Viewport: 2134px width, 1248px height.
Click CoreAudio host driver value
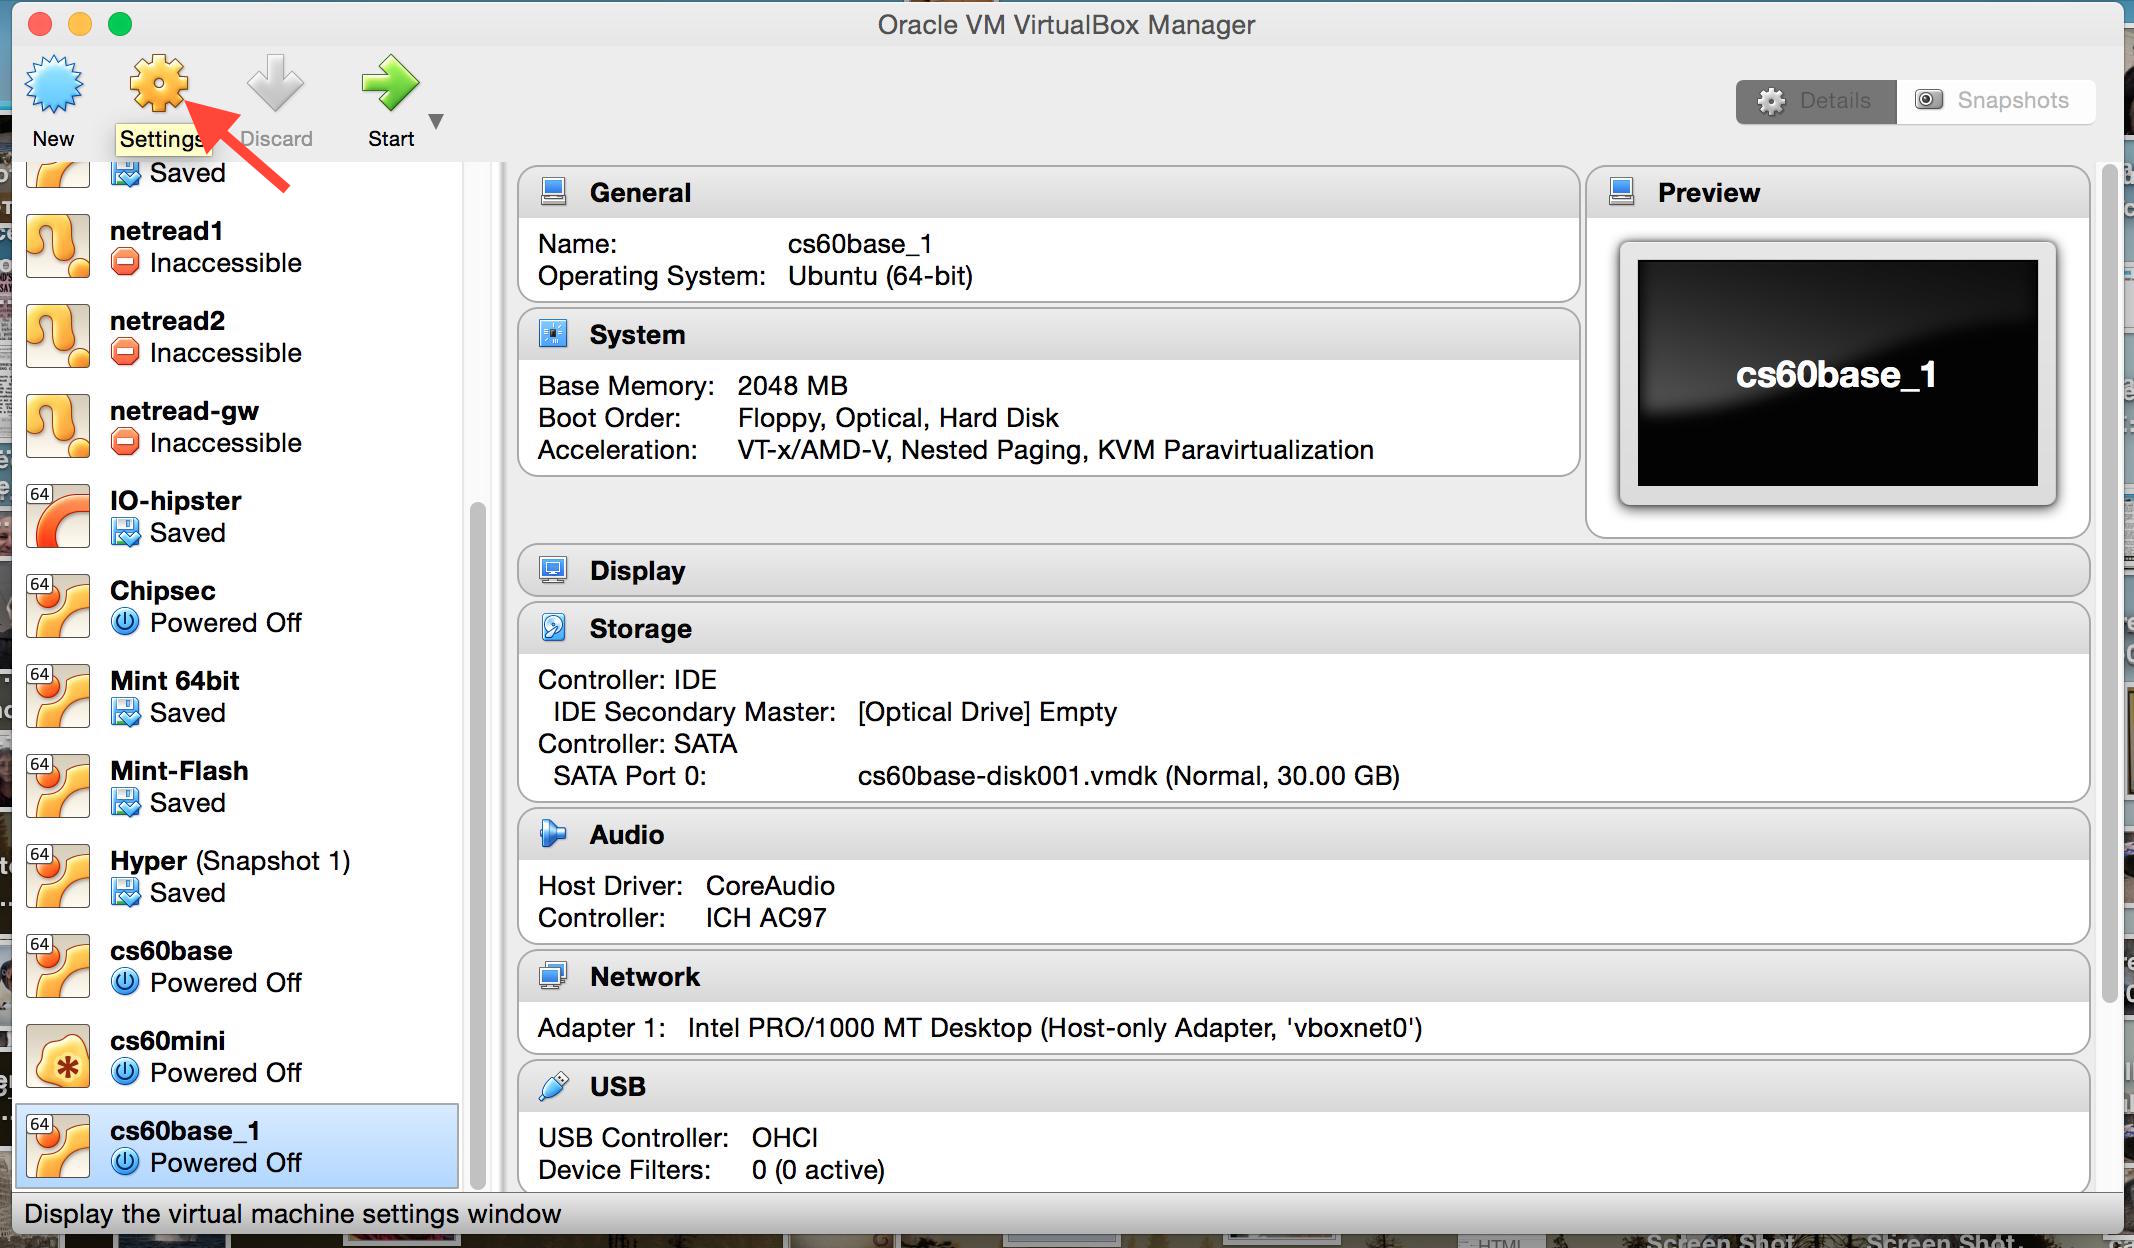[x=770, y=886]
